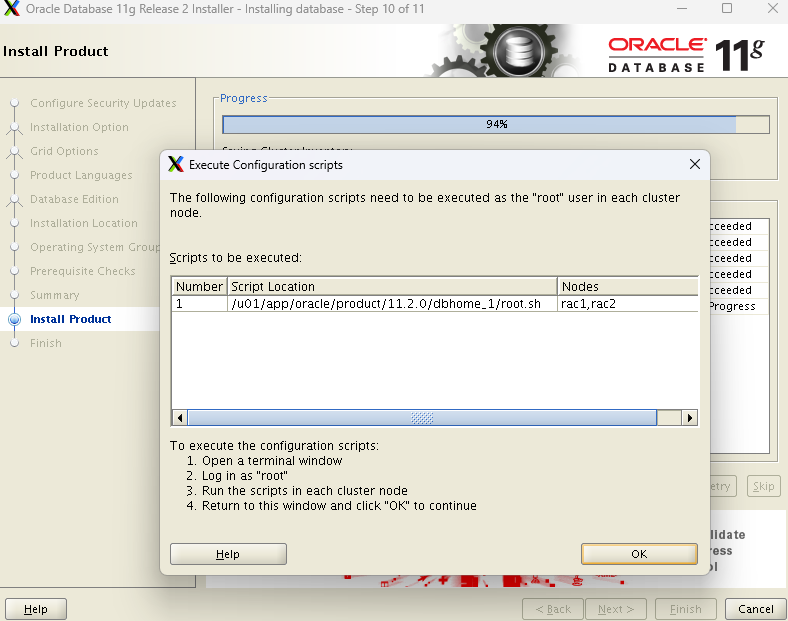Close the Oracle installer window

tap(773, 8)
